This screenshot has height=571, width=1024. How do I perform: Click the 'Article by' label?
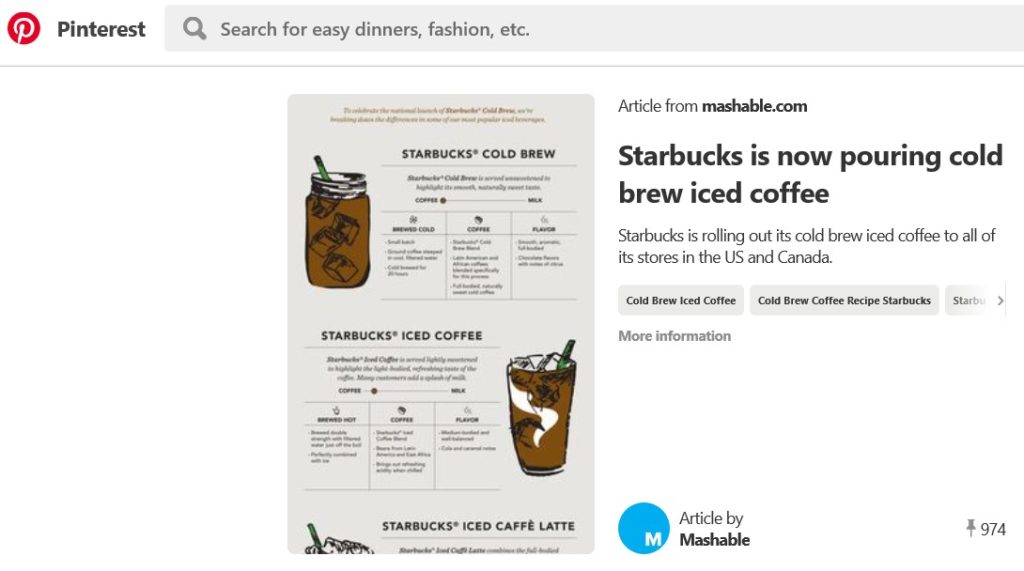(x=711, y=518)
